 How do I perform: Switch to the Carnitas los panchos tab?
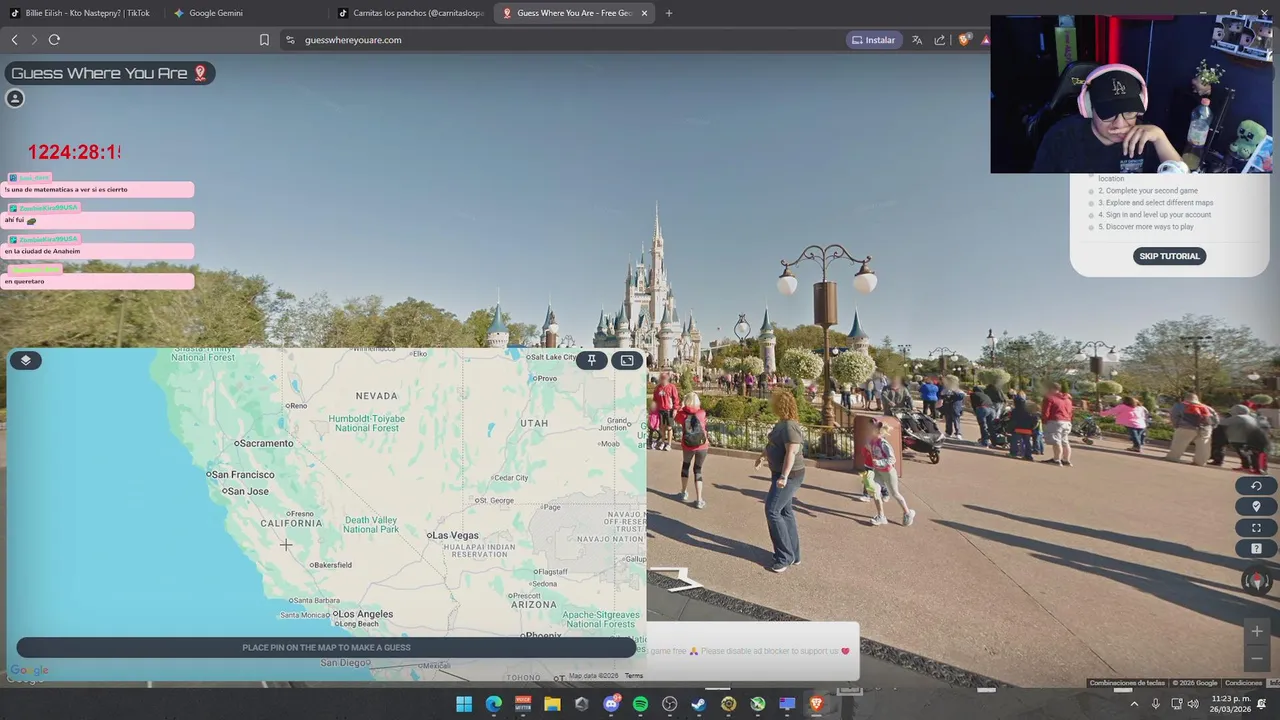point(411,13)
